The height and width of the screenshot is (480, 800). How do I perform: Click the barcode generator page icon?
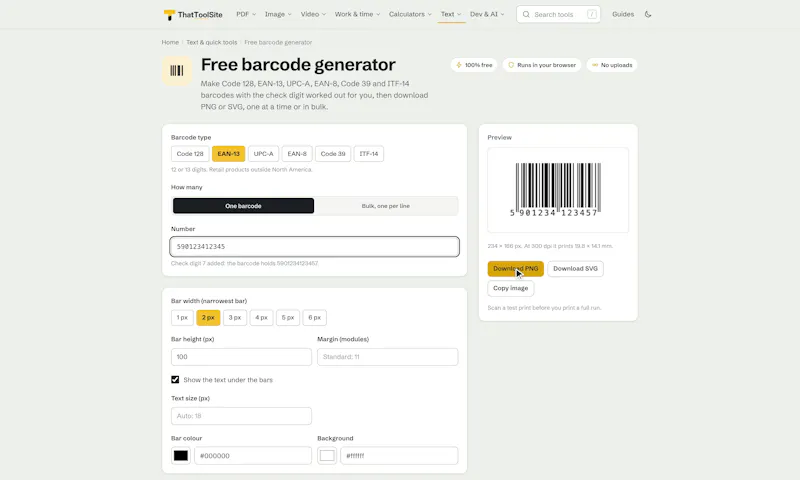(x=177, y=70)
